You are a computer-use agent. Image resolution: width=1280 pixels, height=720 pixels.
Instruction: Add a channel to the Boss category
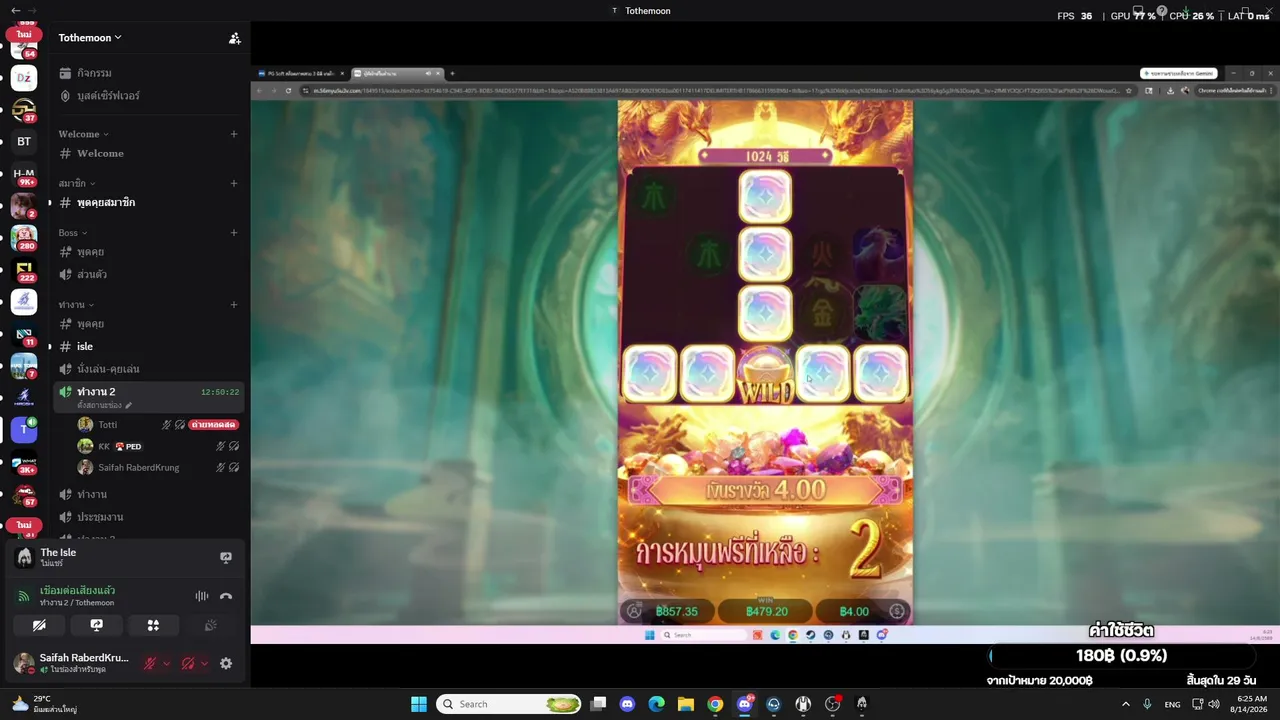234,233
